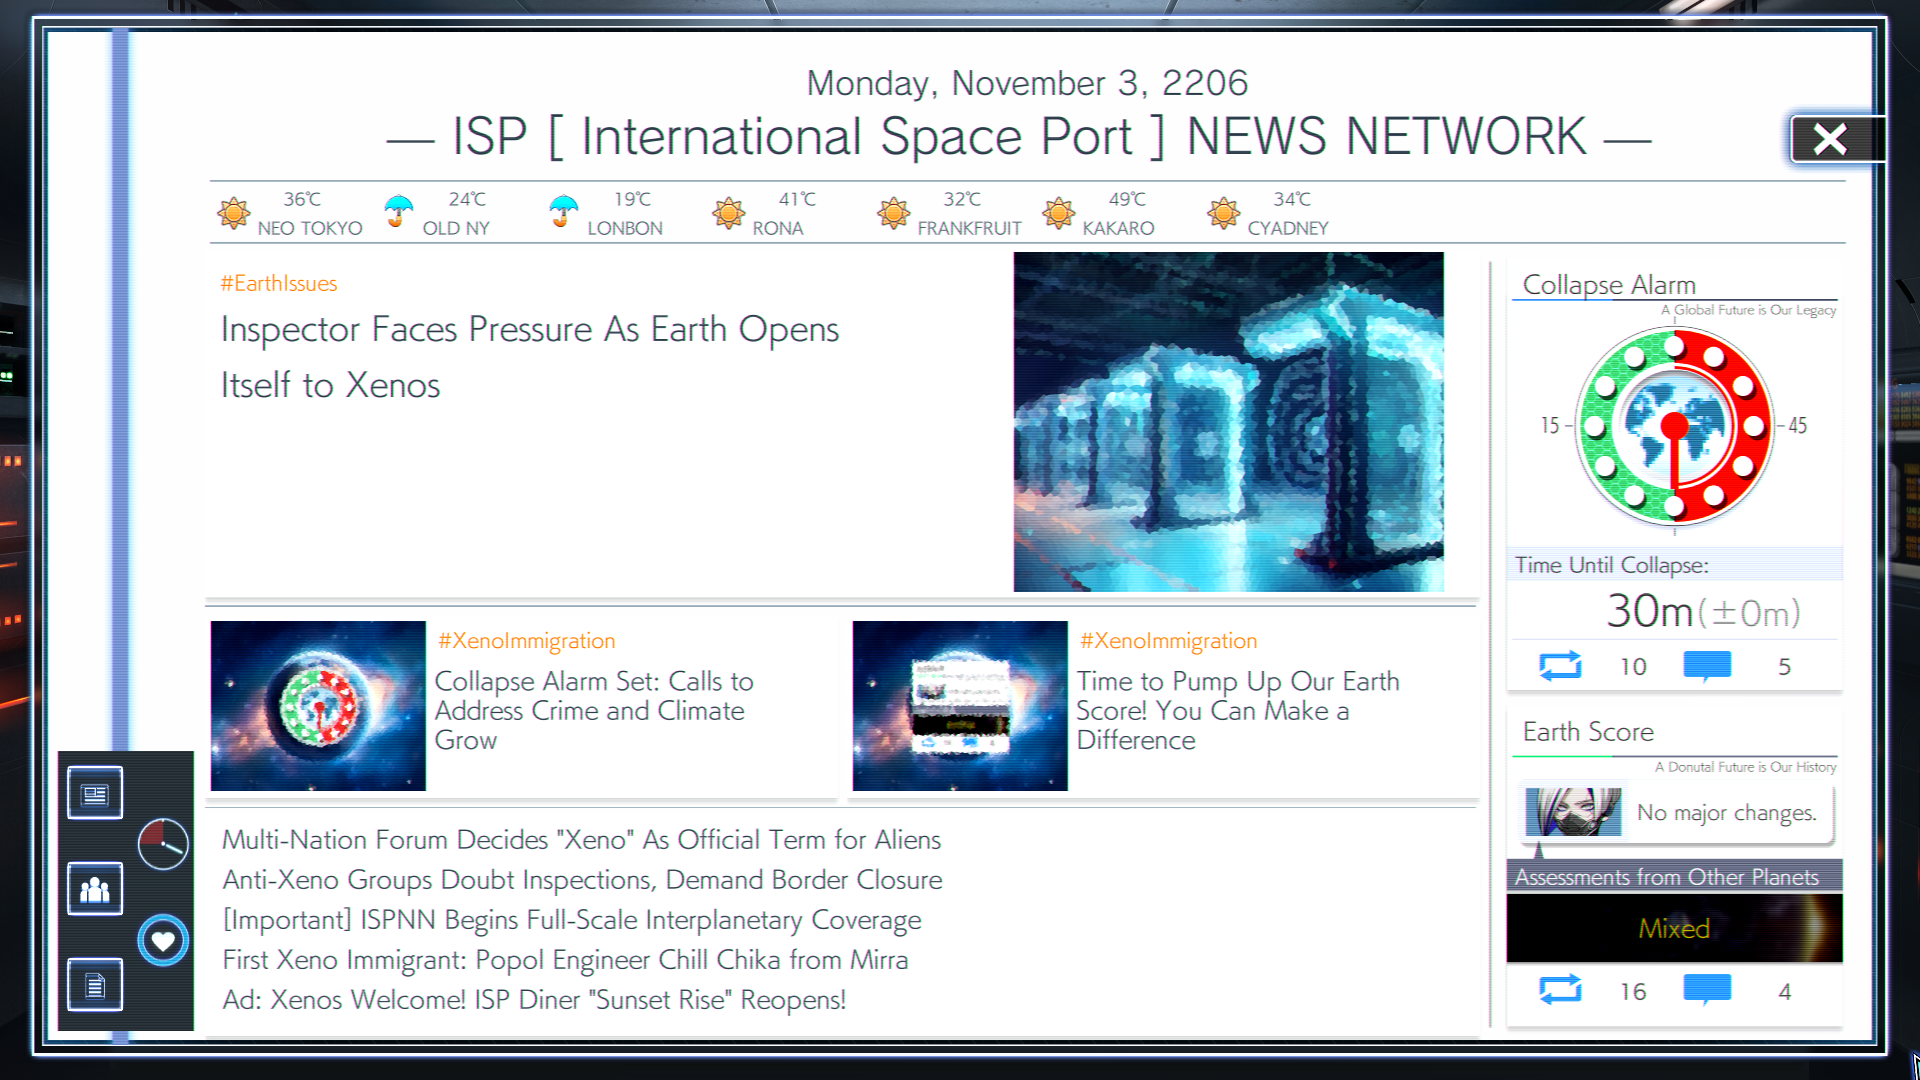
Task: Click the sun weather icon next to NEO TOKYO
Action: pos(233,212)
